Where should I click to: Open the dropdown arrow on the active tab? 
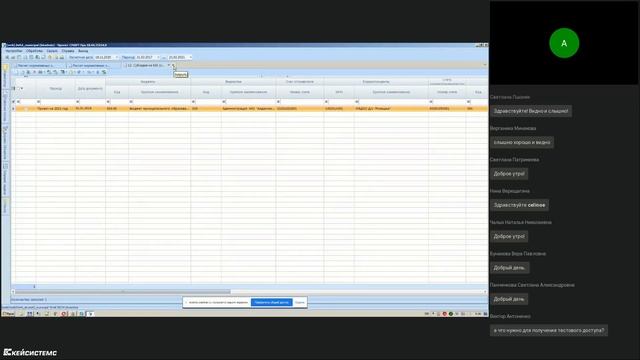(x=169, y=65)
